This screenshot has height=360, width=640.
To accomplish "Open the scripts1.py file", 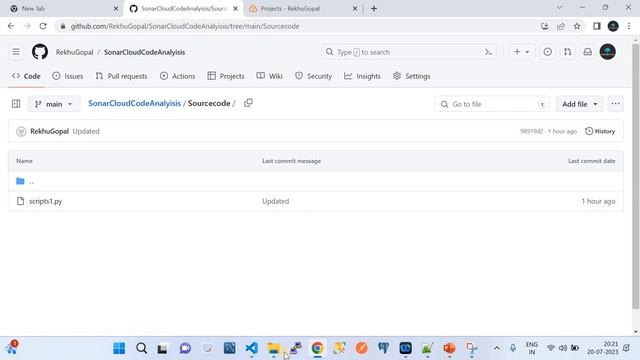I will [x=45, y=201].
